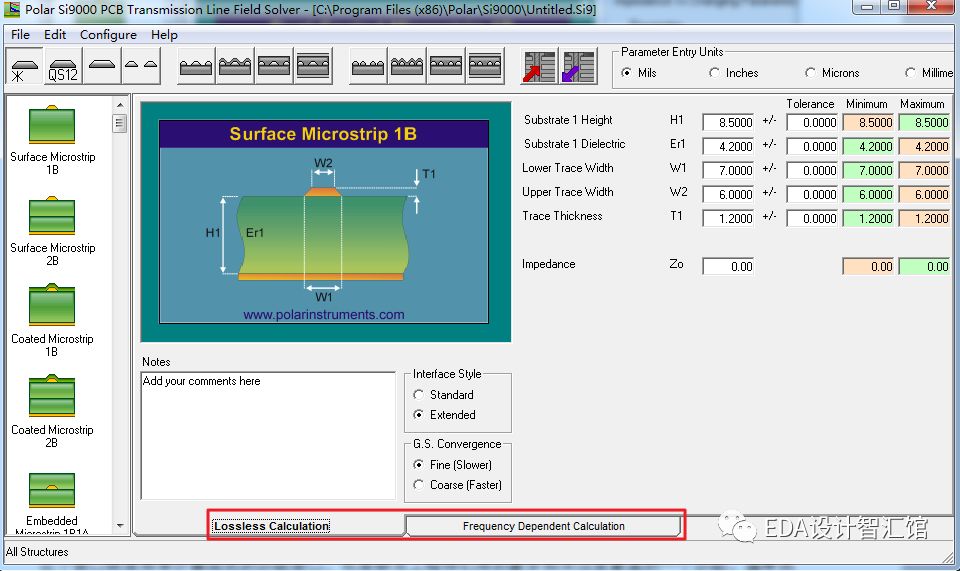
Task: Click the Polar Si9000 title bar icon
Action: tap(12, 9)
